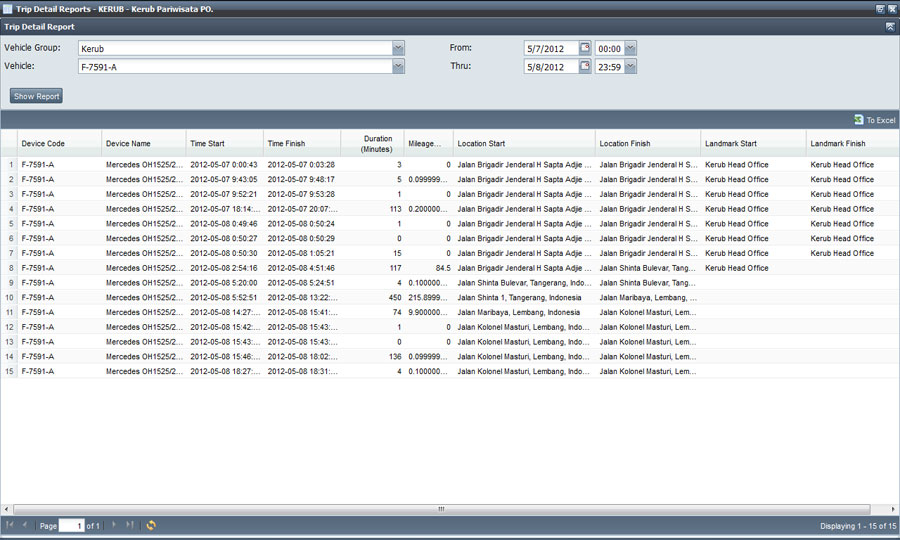Open the From date calendar picker

[585, 48]
